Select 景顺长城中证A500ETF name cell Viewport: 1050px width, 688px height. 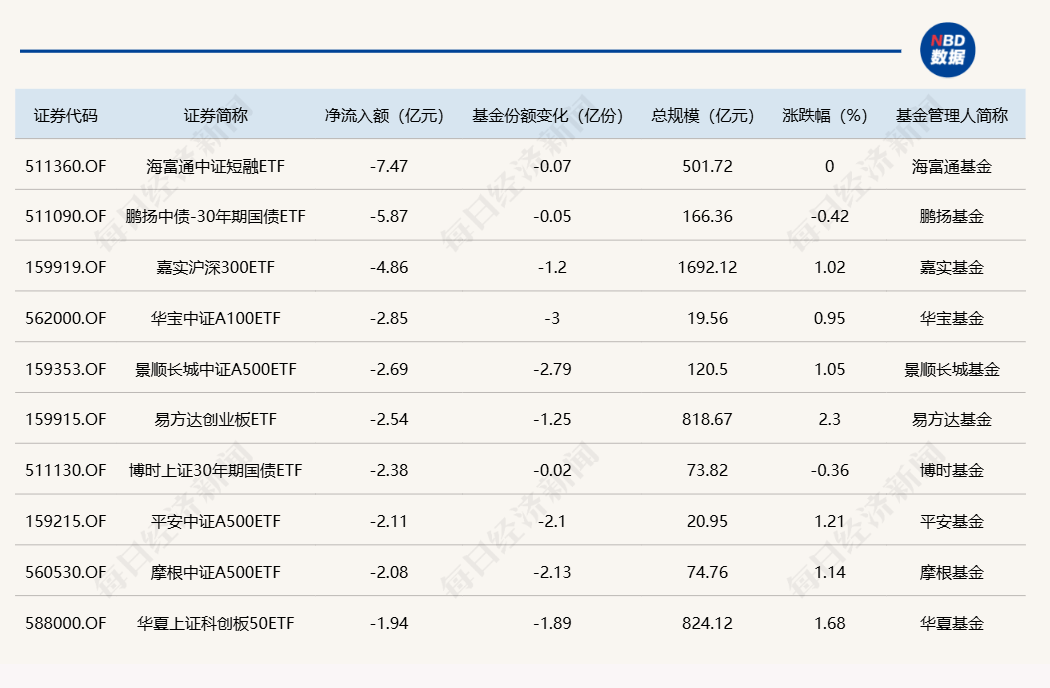tap(216, 369)
